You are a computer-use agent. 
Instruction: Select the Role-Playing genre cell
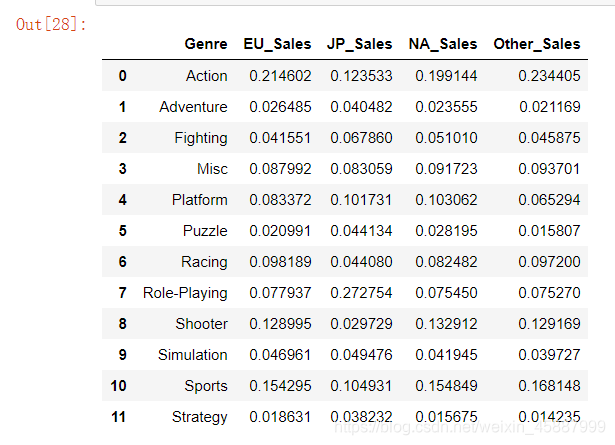click(185, 293)
